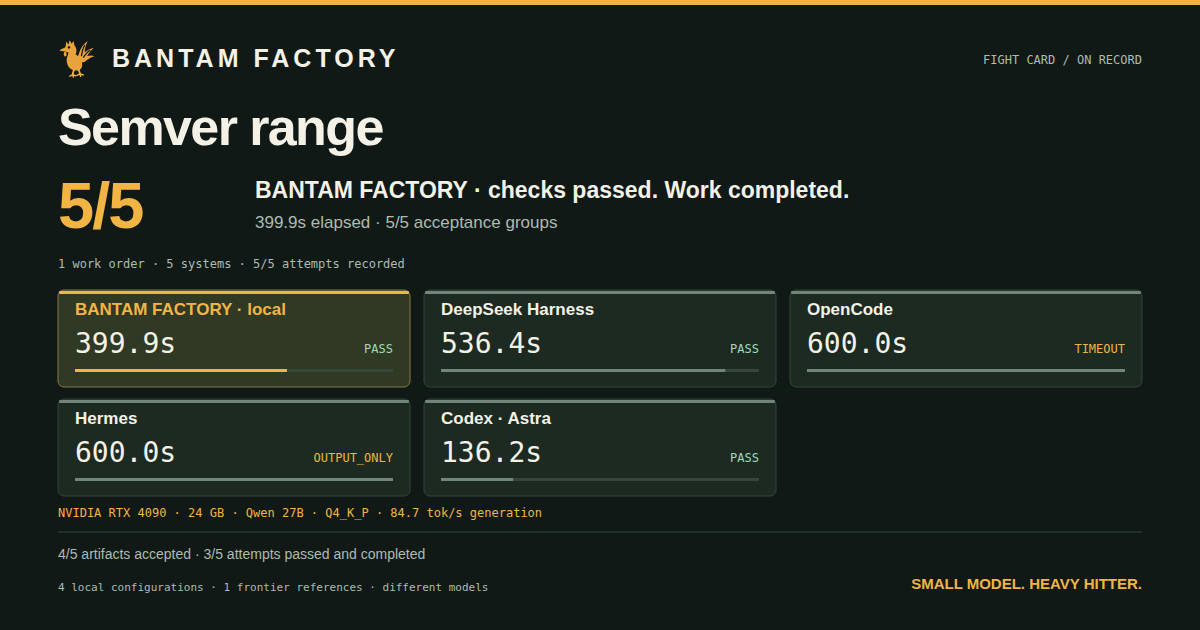Click the progress bar under 536.4s
The height and width of the screenshot is (630, 1200).
tap(583, 370)
